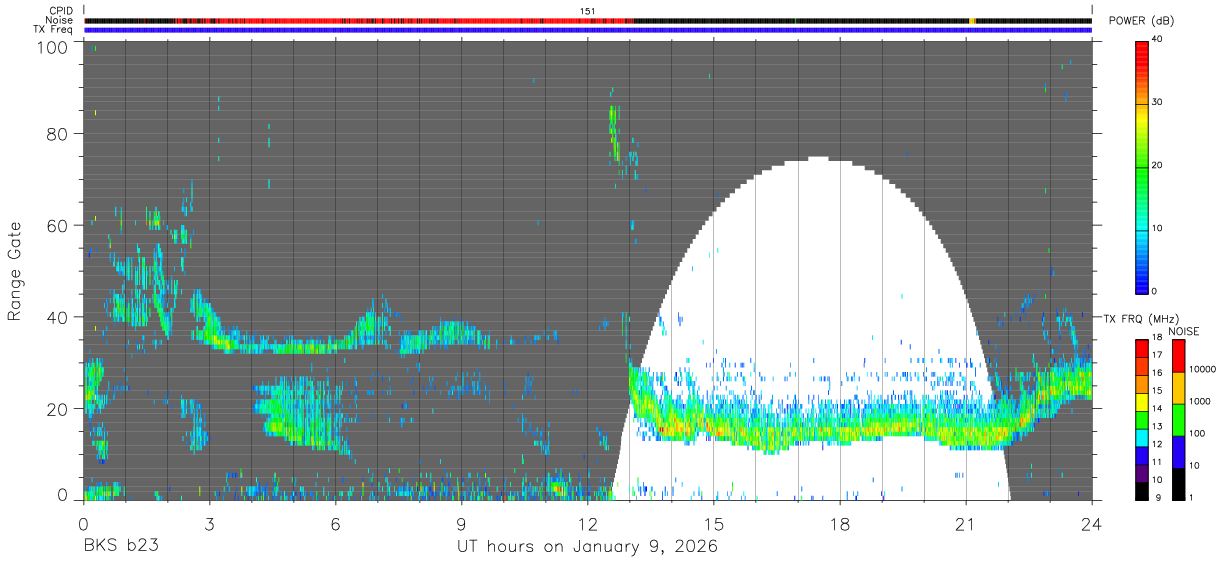Click the 10 tick on power scale

tap(1159, 228)
